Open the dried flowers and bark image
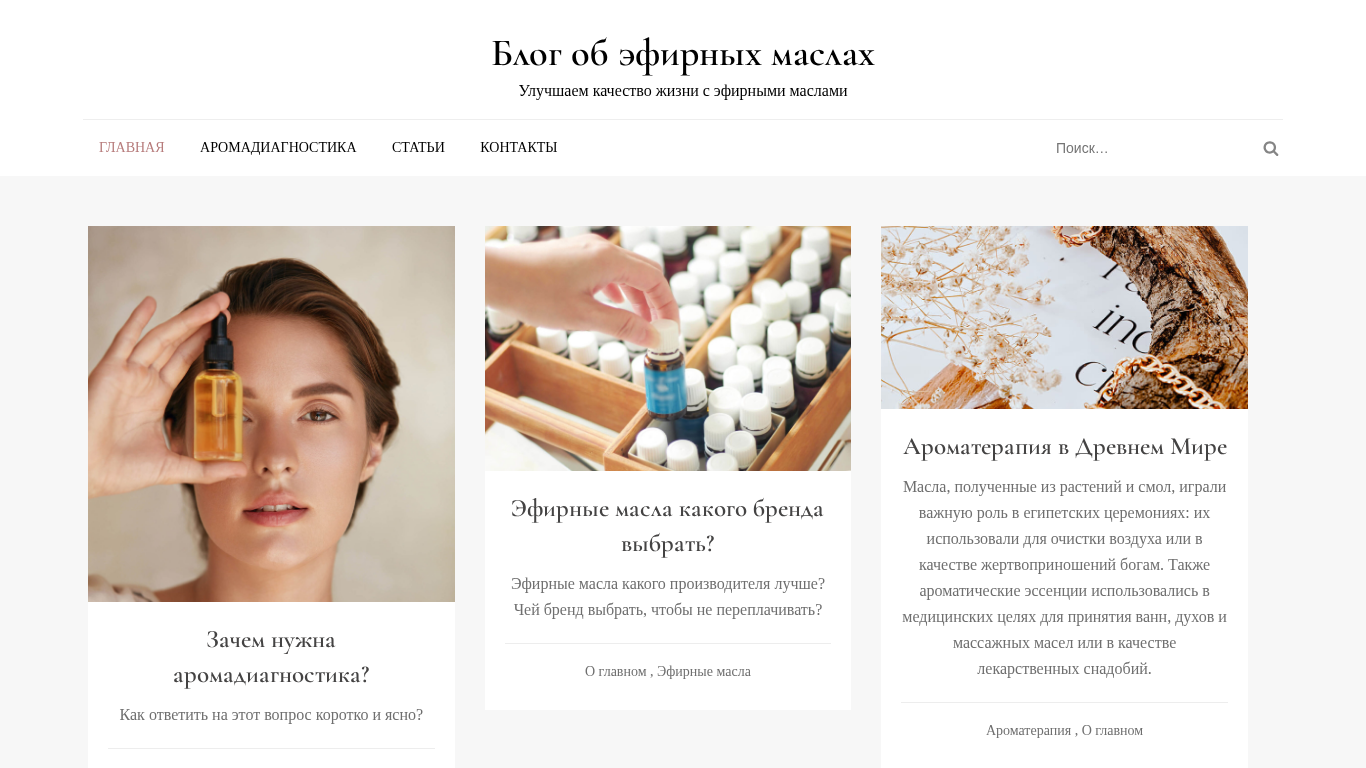The width and height of the screenshot is (1366, 768). (1064, 317)
